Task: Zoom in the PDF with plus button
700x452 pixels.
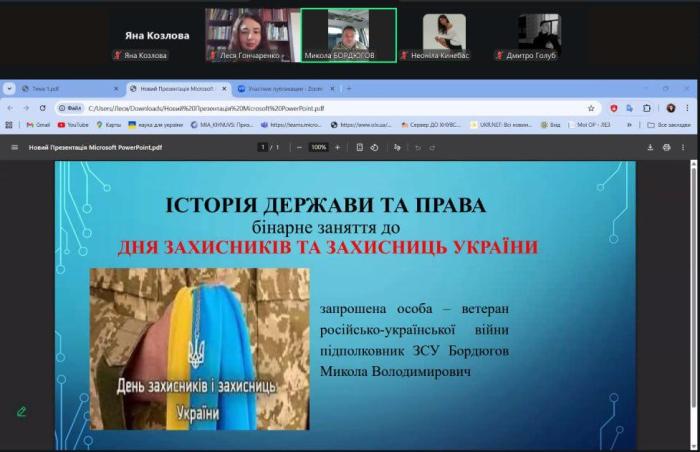Action: click(x=337, y=147)
